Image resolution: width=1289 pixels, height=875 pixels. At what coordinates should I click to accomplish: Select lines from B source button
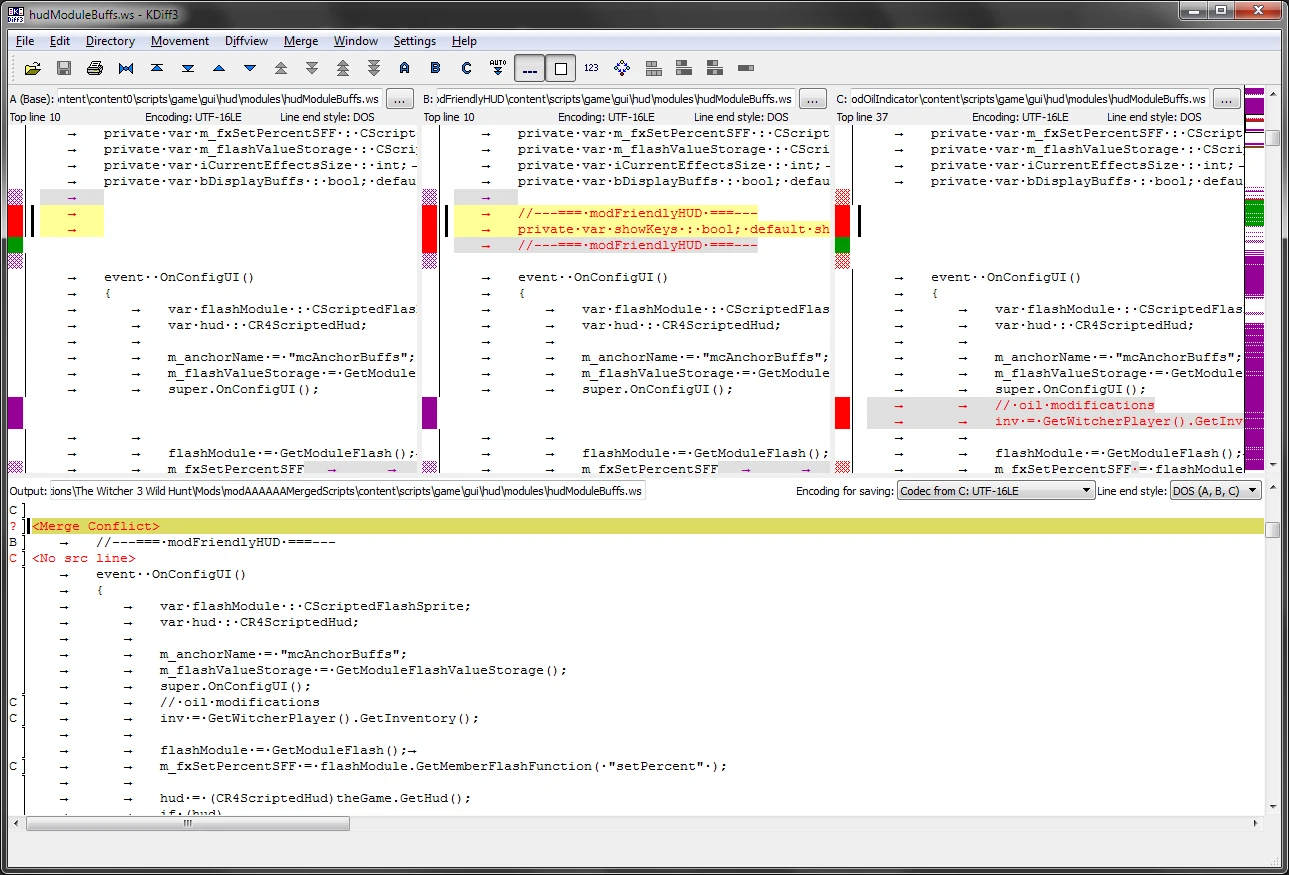click(x=435, y=69)
